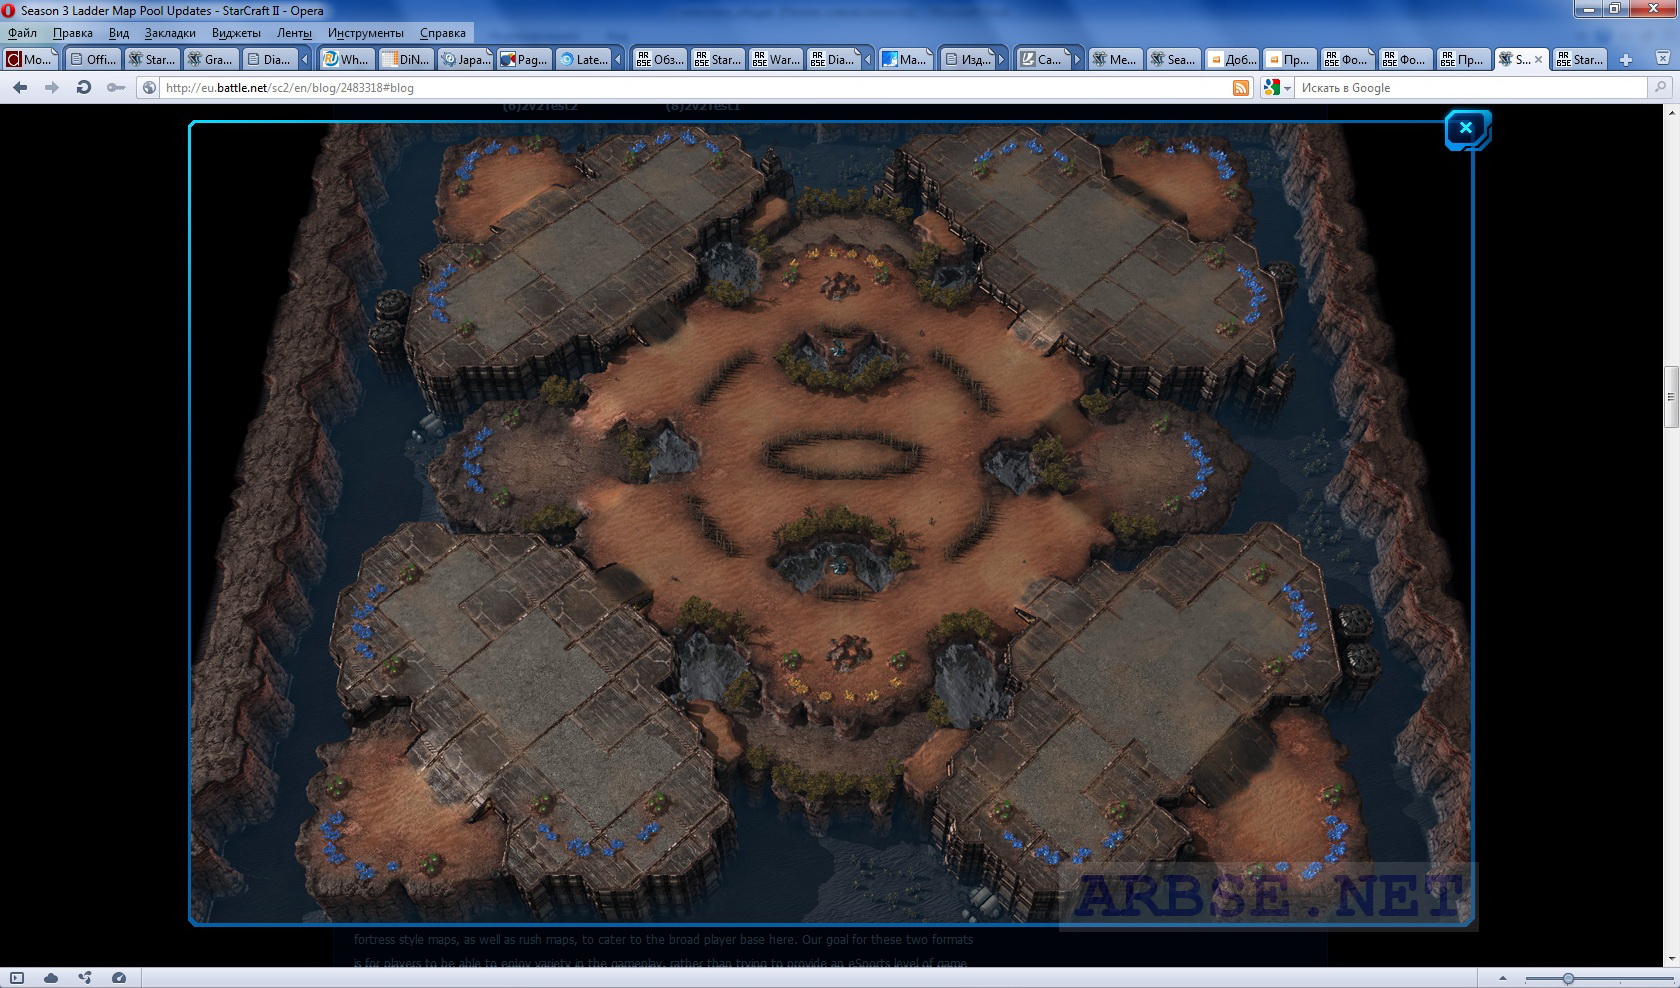Switch to the 'Pag...' tab
Viewport: 1680px width, 988px height.
523,59
